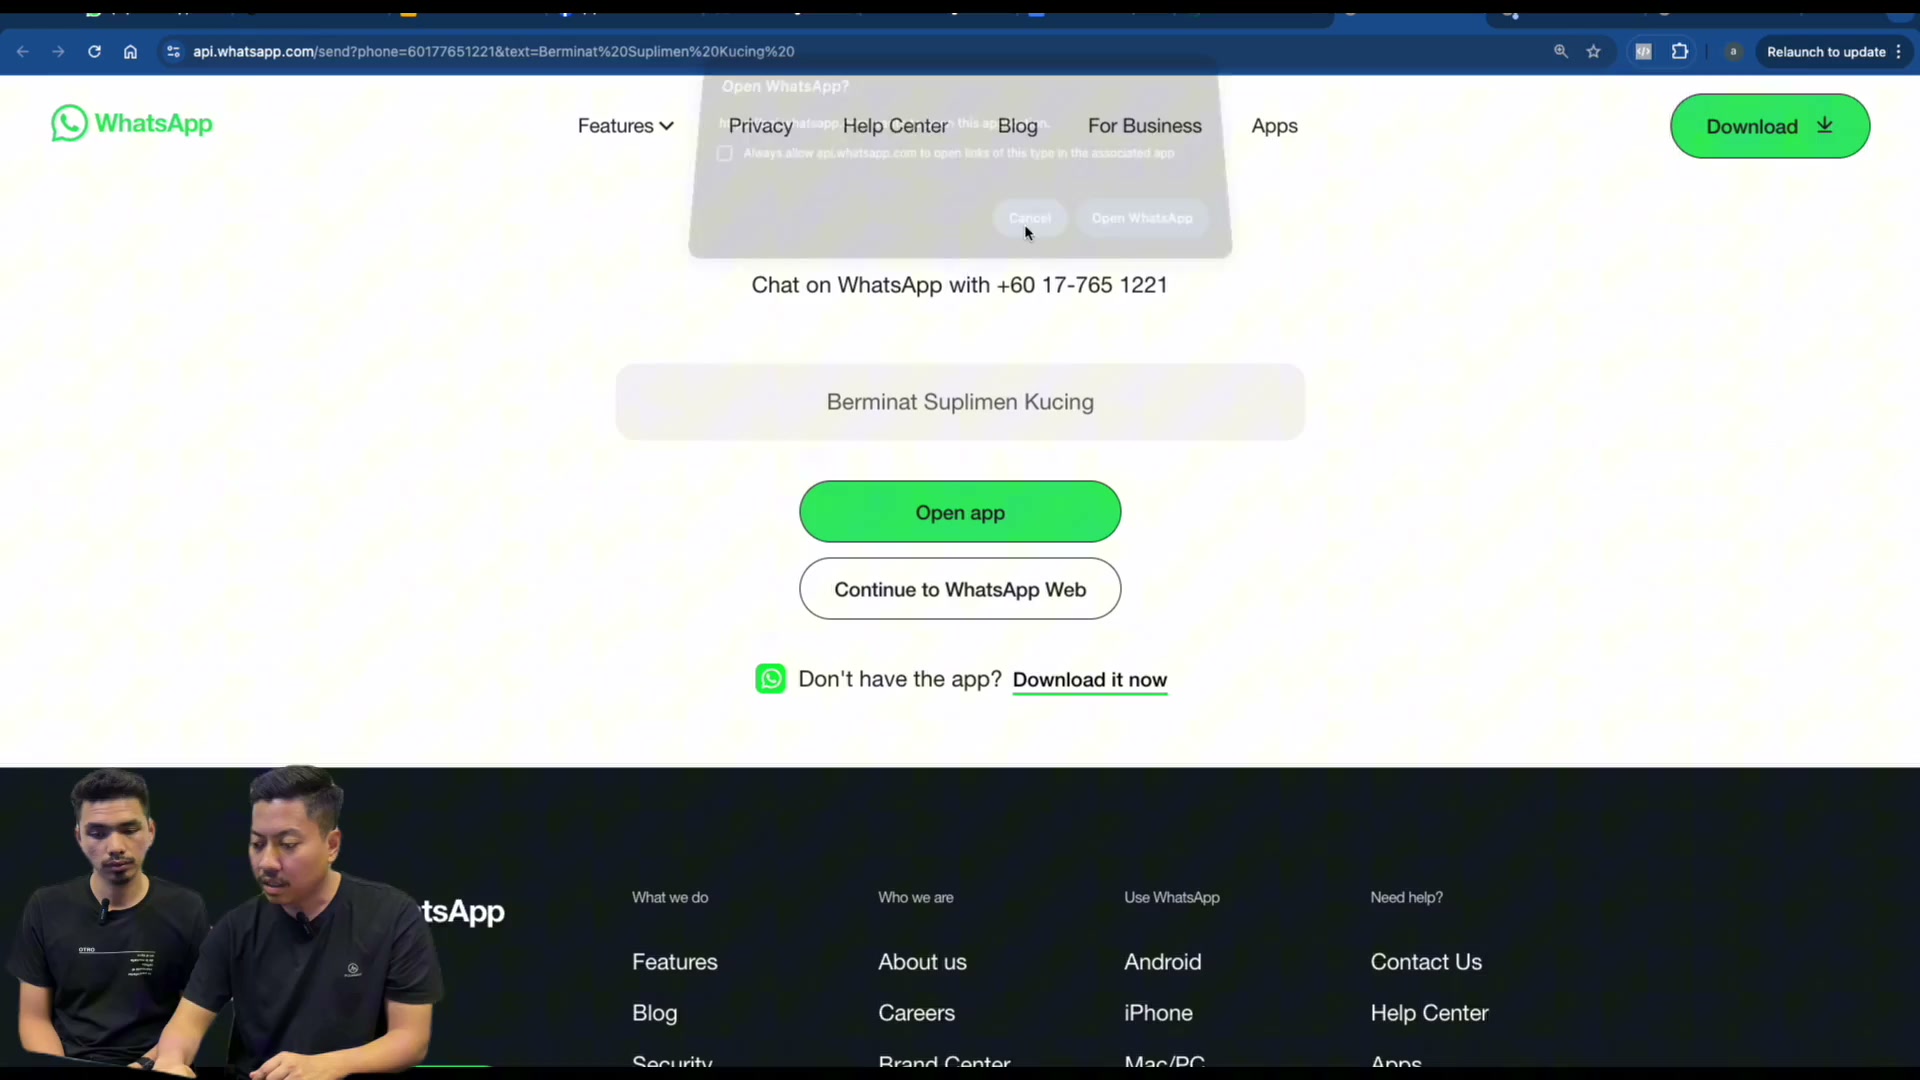
Task: Open the extension icon left of the puzzle icon
Action: click(x=1643, y=51)
